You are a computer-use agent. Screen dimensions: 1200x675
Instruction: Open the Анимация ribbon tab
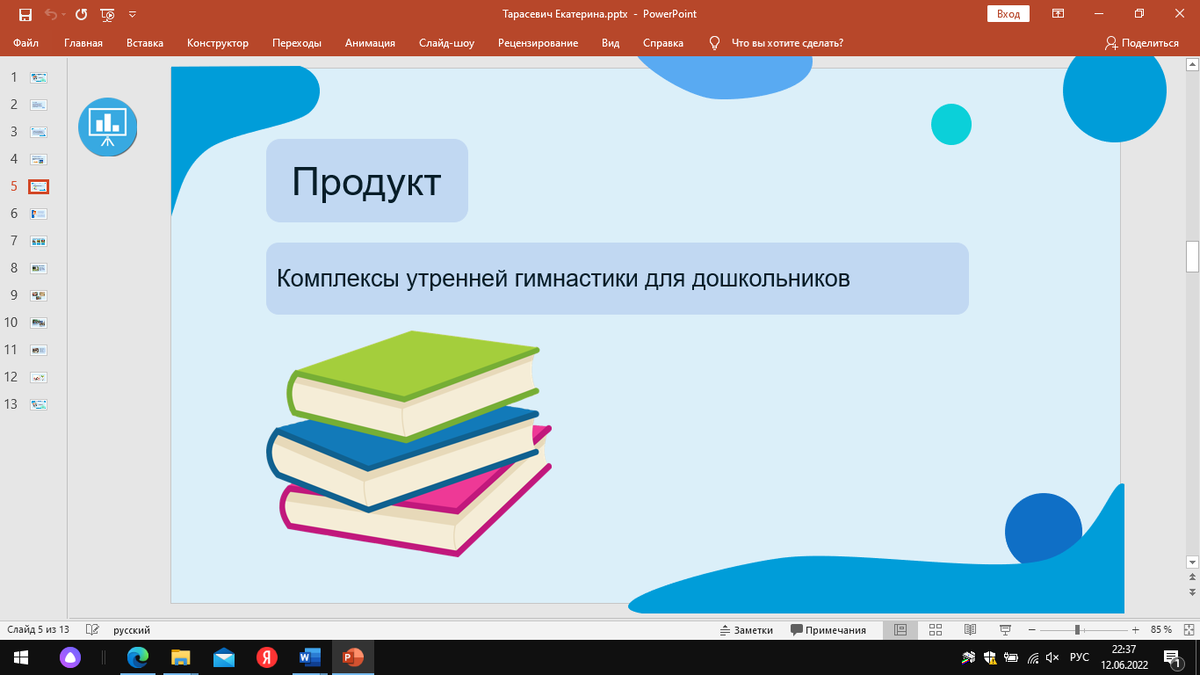click(x=370, y=43)
